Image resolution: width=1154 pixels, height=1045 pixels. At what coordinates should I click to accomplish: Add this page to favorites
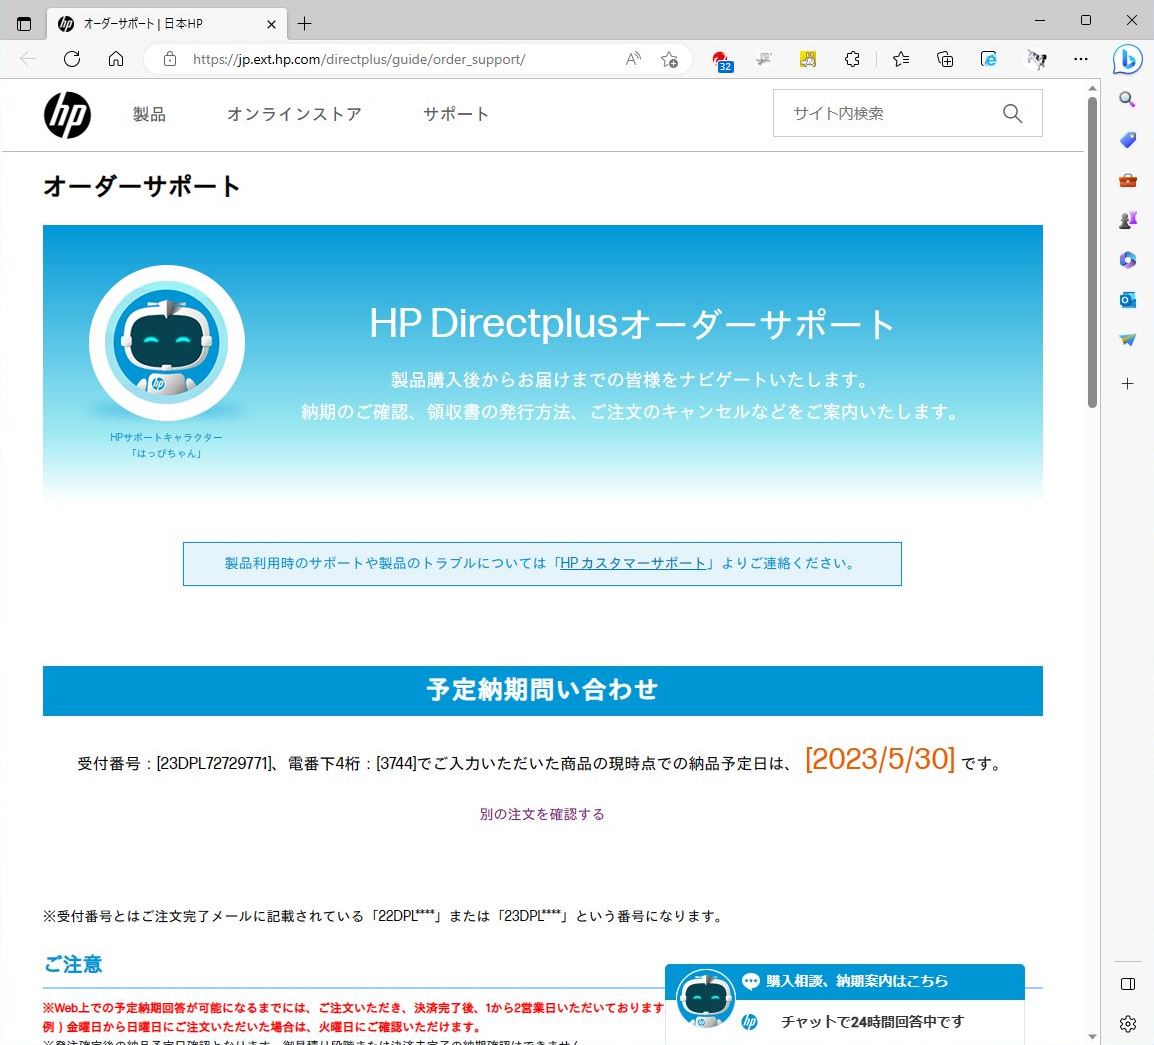tap(669, 59)
